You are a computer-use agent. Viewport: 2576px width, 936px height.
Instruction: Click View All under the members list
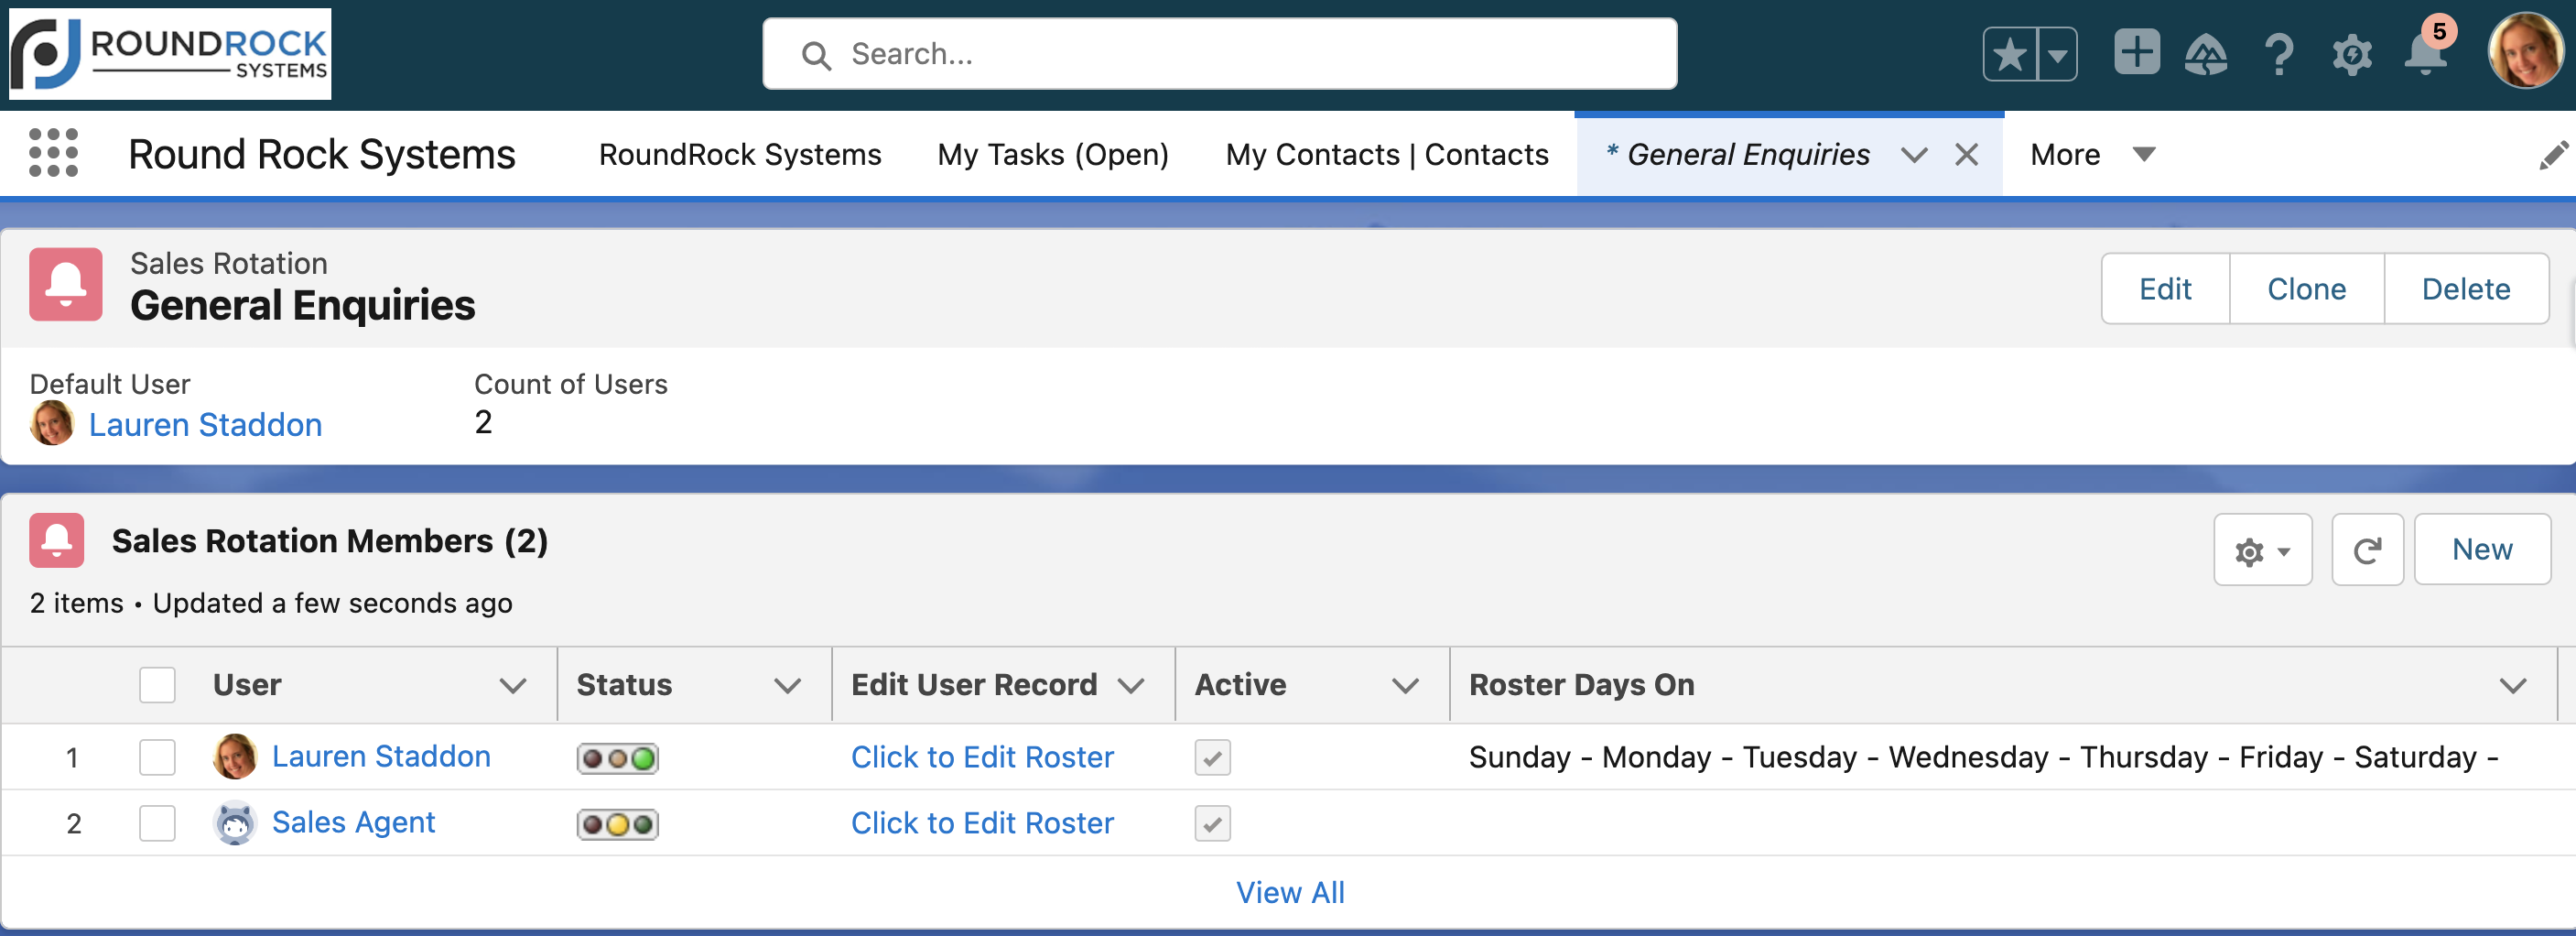[x=1290, y=891]
